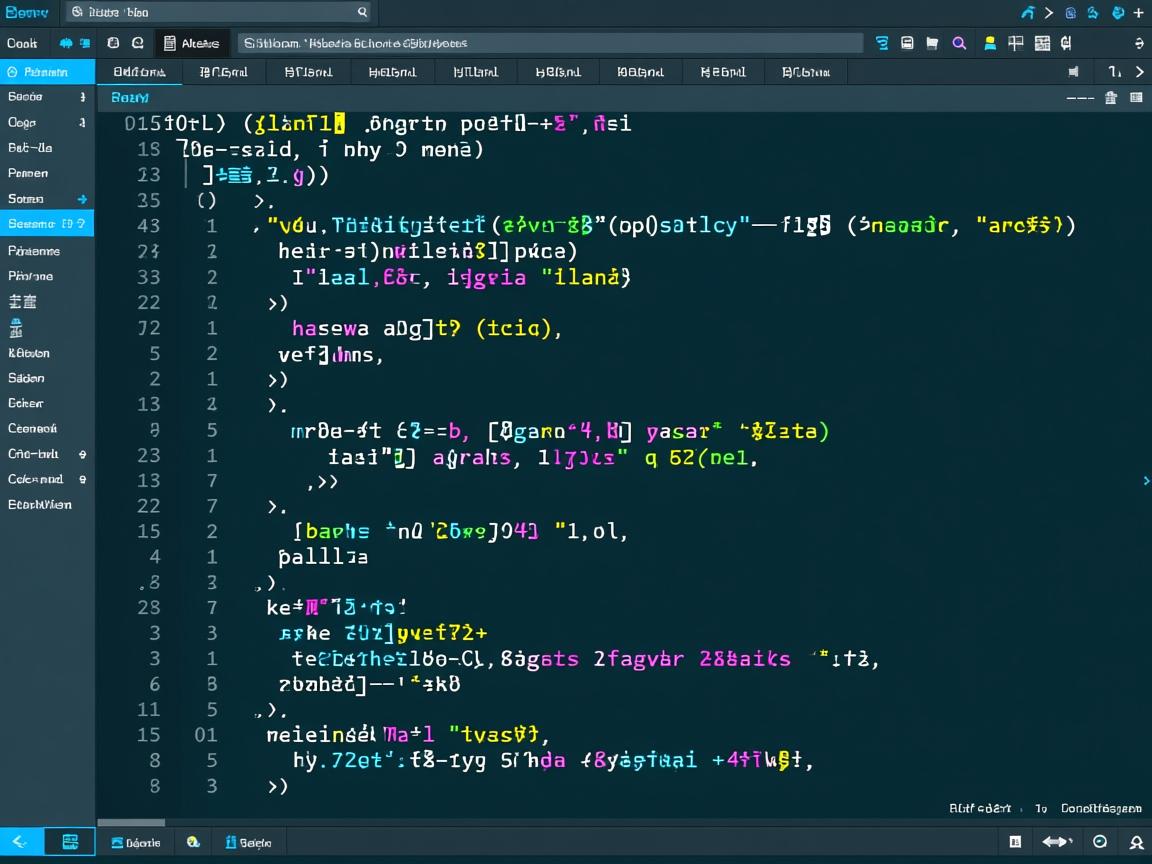Switch to the second editor tab
This screenshot has width=1152, height=864.
tap(223, 72)
